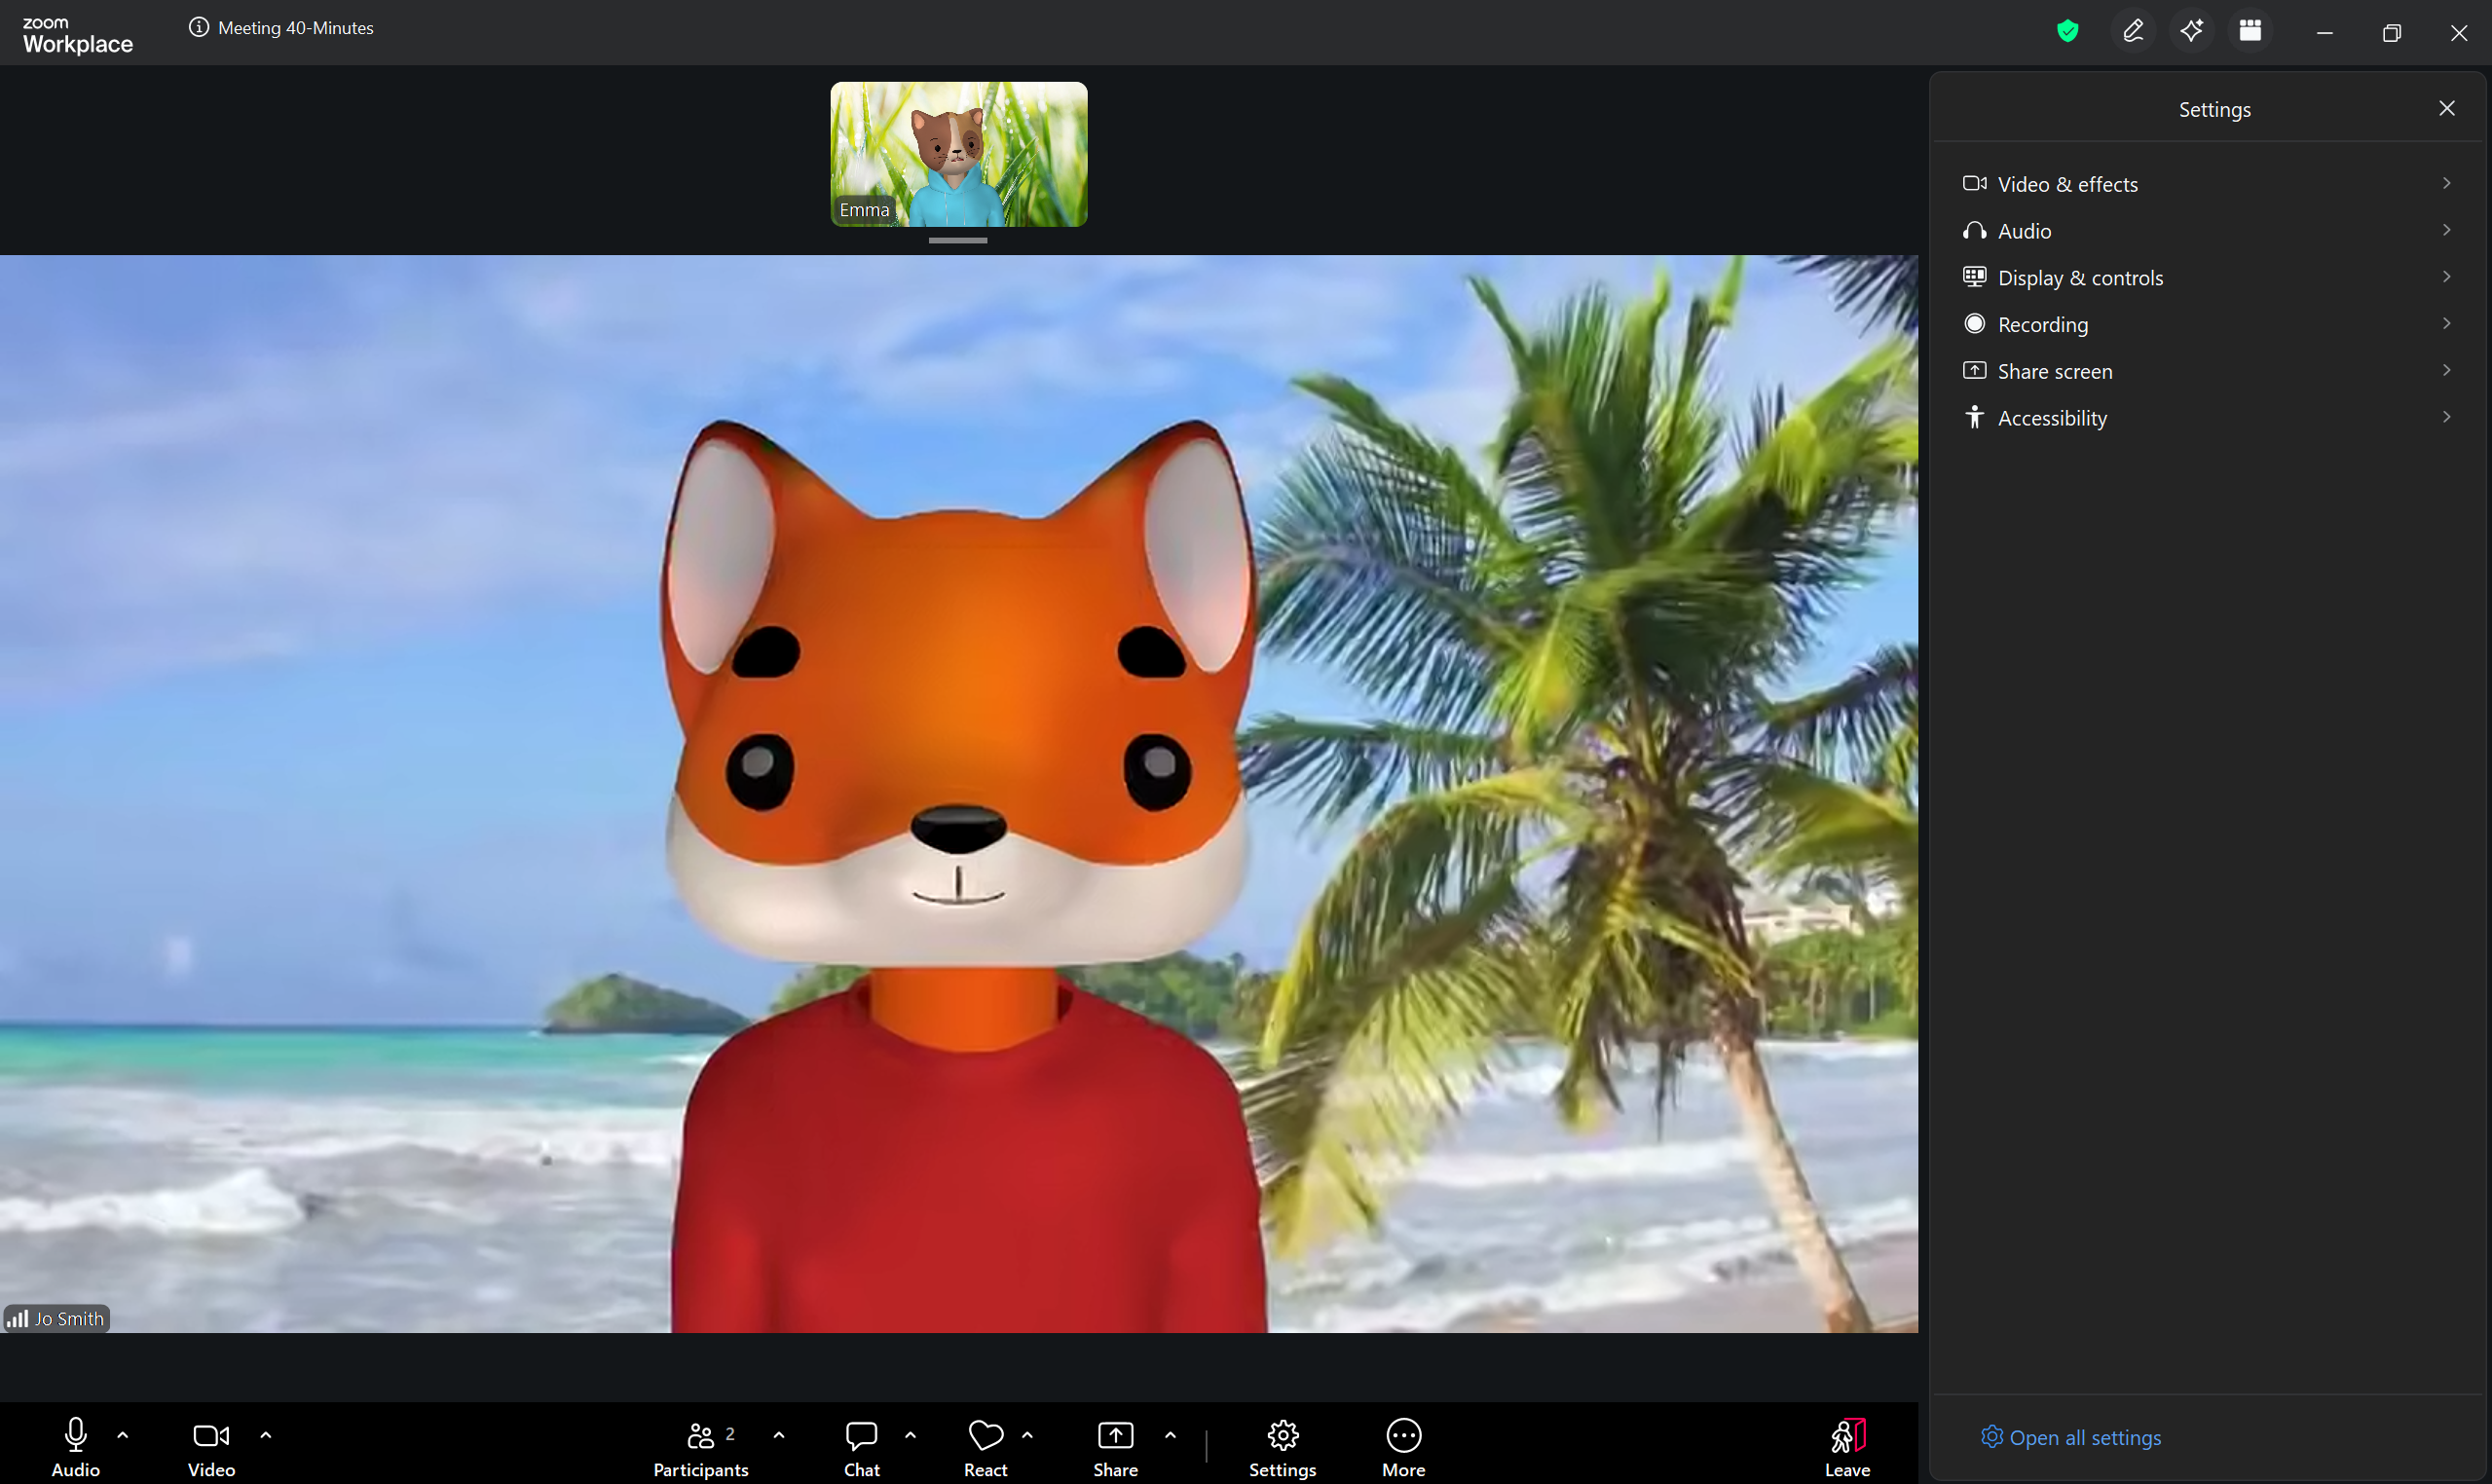The image size is (2492, 1484).
Task: Click the Emma name label on thumbnail
Action: pyautogui.click(x=864, y=210)
